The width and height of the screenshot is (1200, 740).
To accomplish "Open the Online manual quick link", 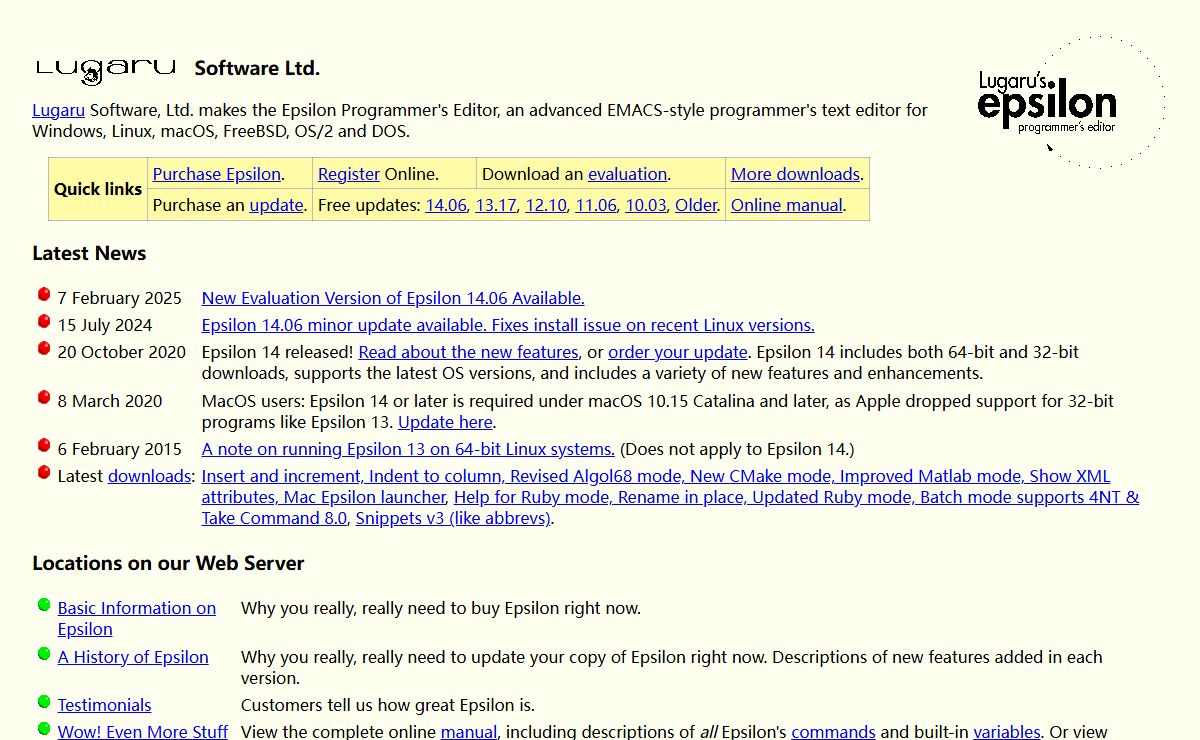I will [787, 205].
